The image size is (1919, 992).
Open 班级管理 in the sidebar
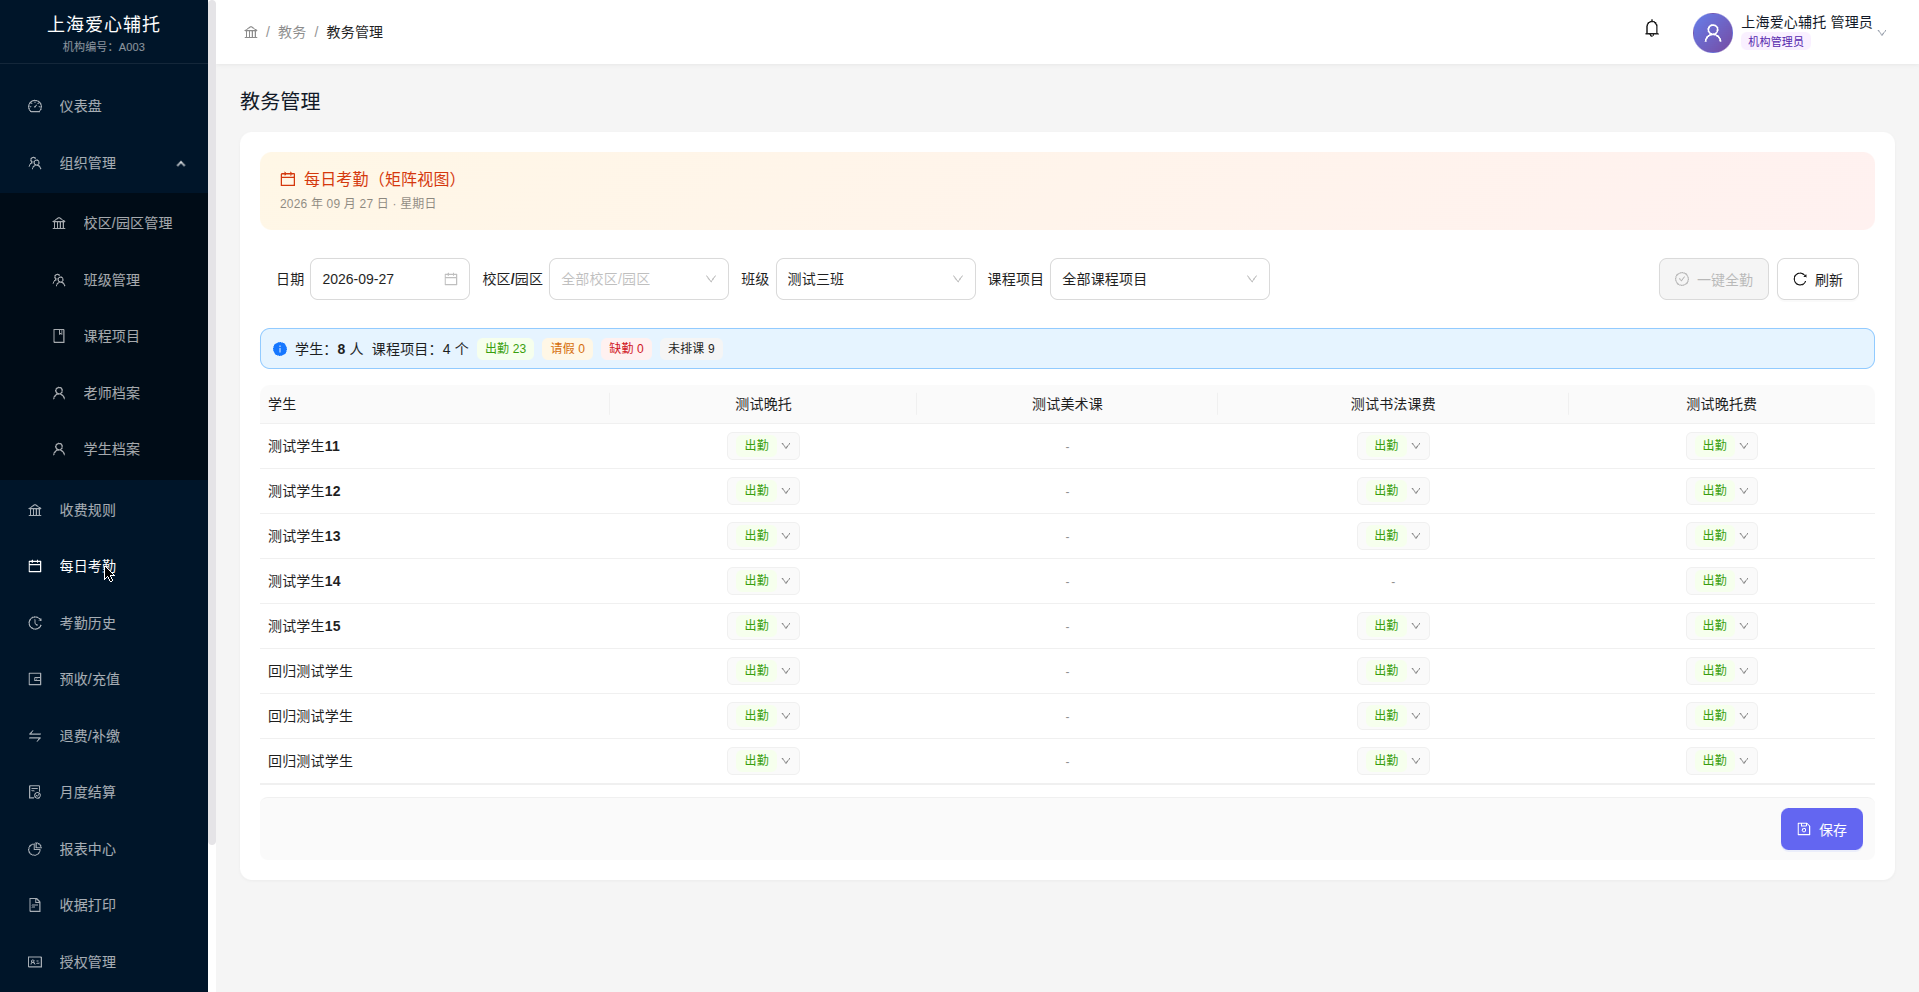click(104, 280)
